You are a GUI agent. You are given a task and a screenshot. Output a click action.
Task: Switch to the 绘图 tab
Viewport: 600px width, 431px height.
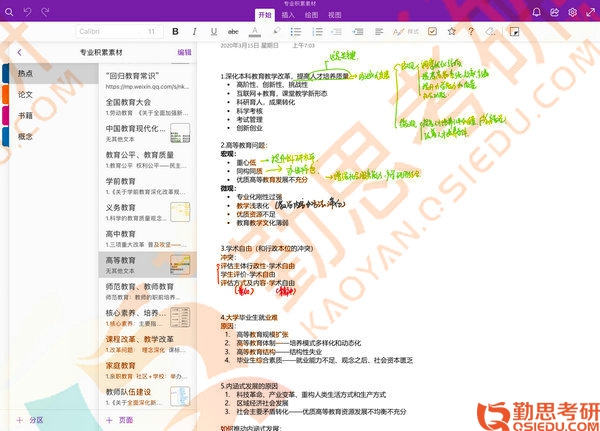click(311, 15)
